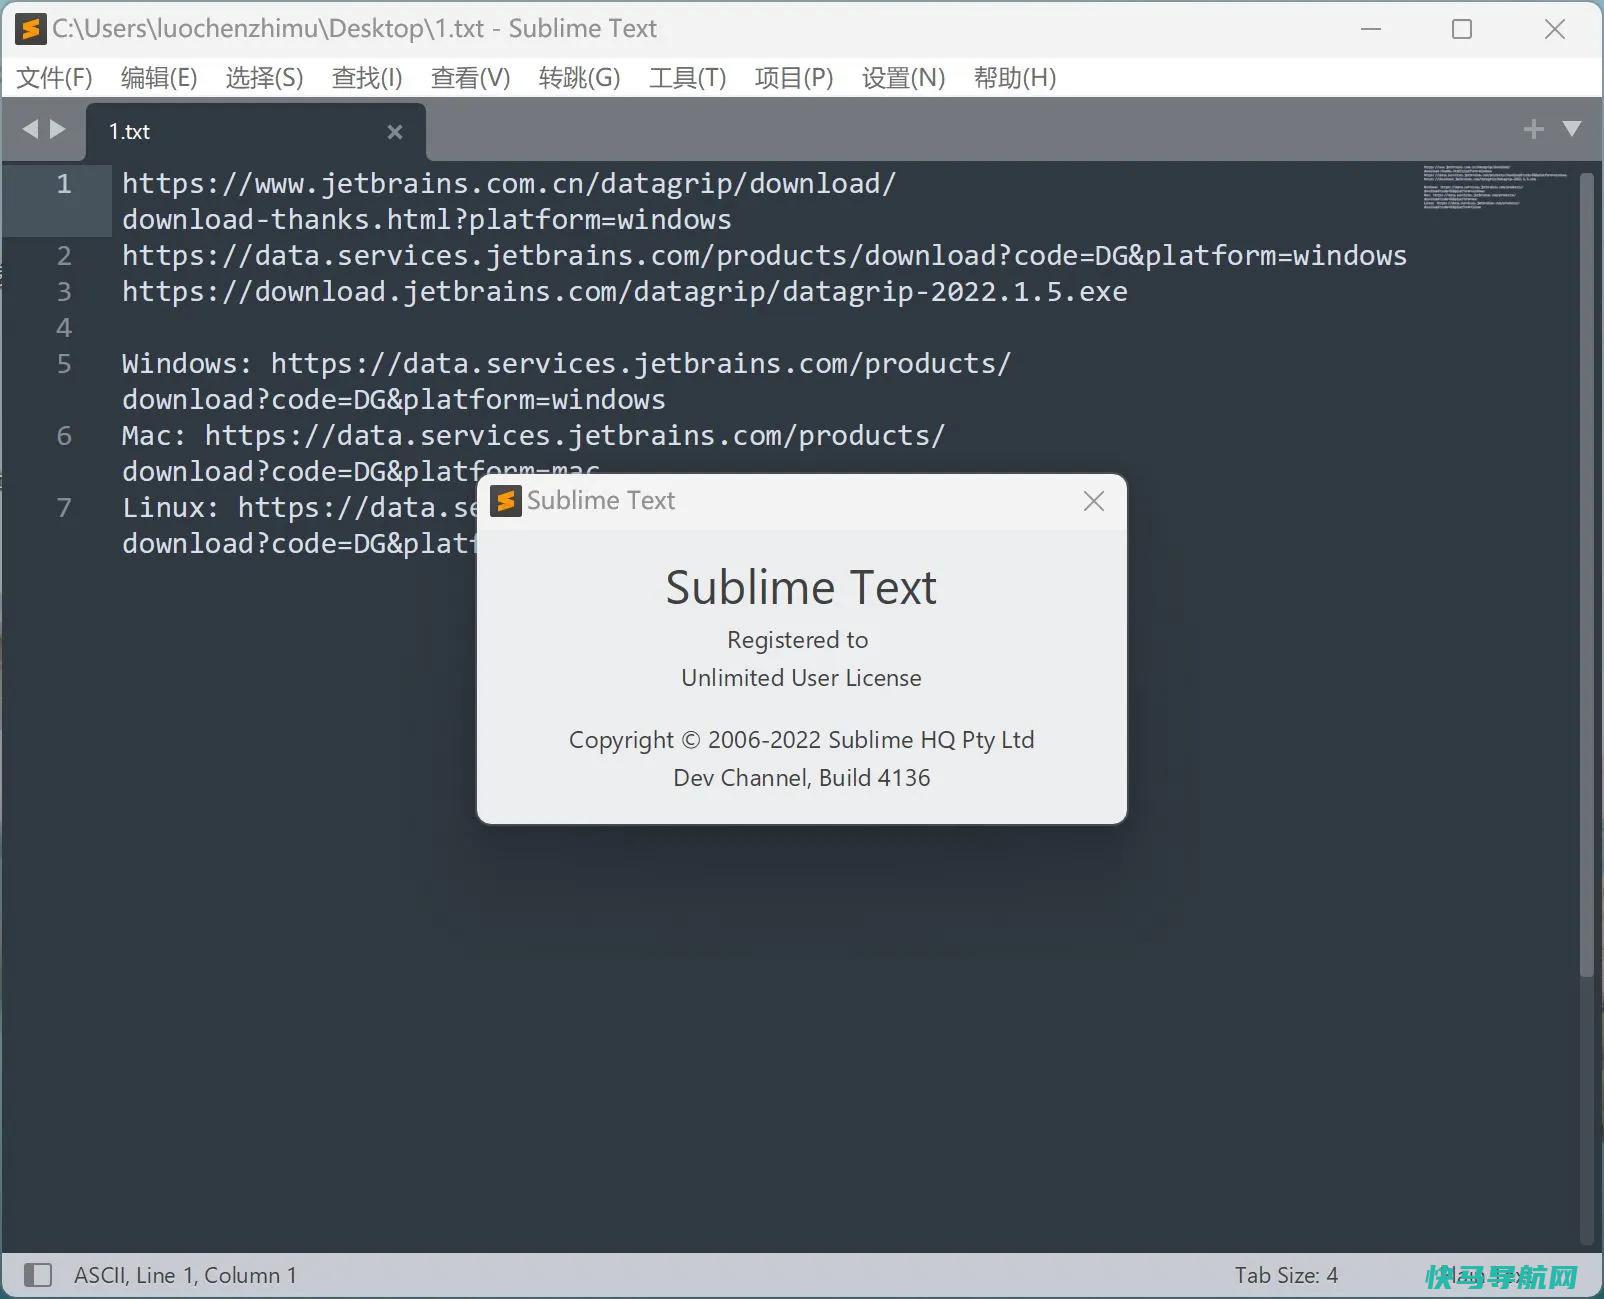Add a new tab with plus icon
The height and width of the screenshot is (1299, 1604).
pyautogui.click(x=1533, y=129)
